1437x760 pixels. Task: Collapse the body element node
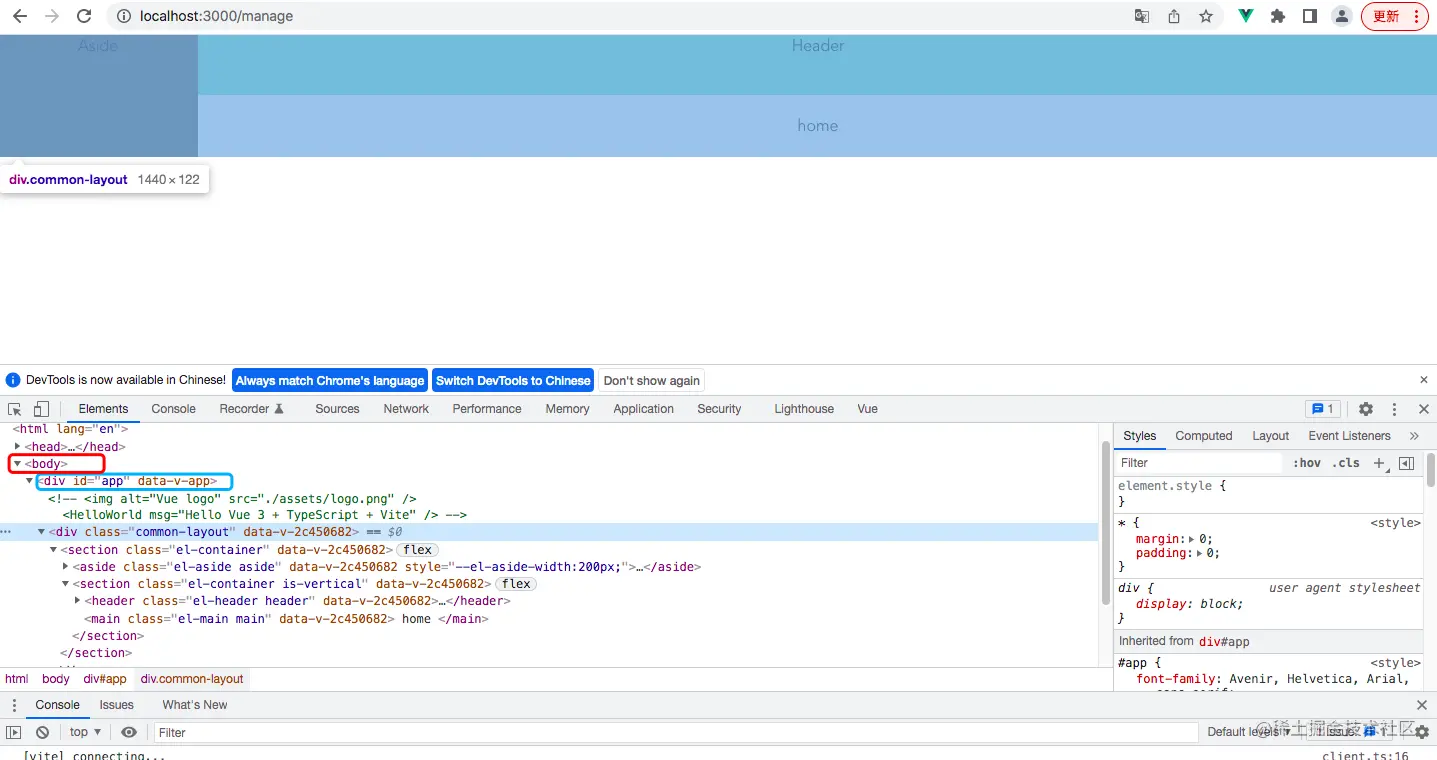[17, 464]
